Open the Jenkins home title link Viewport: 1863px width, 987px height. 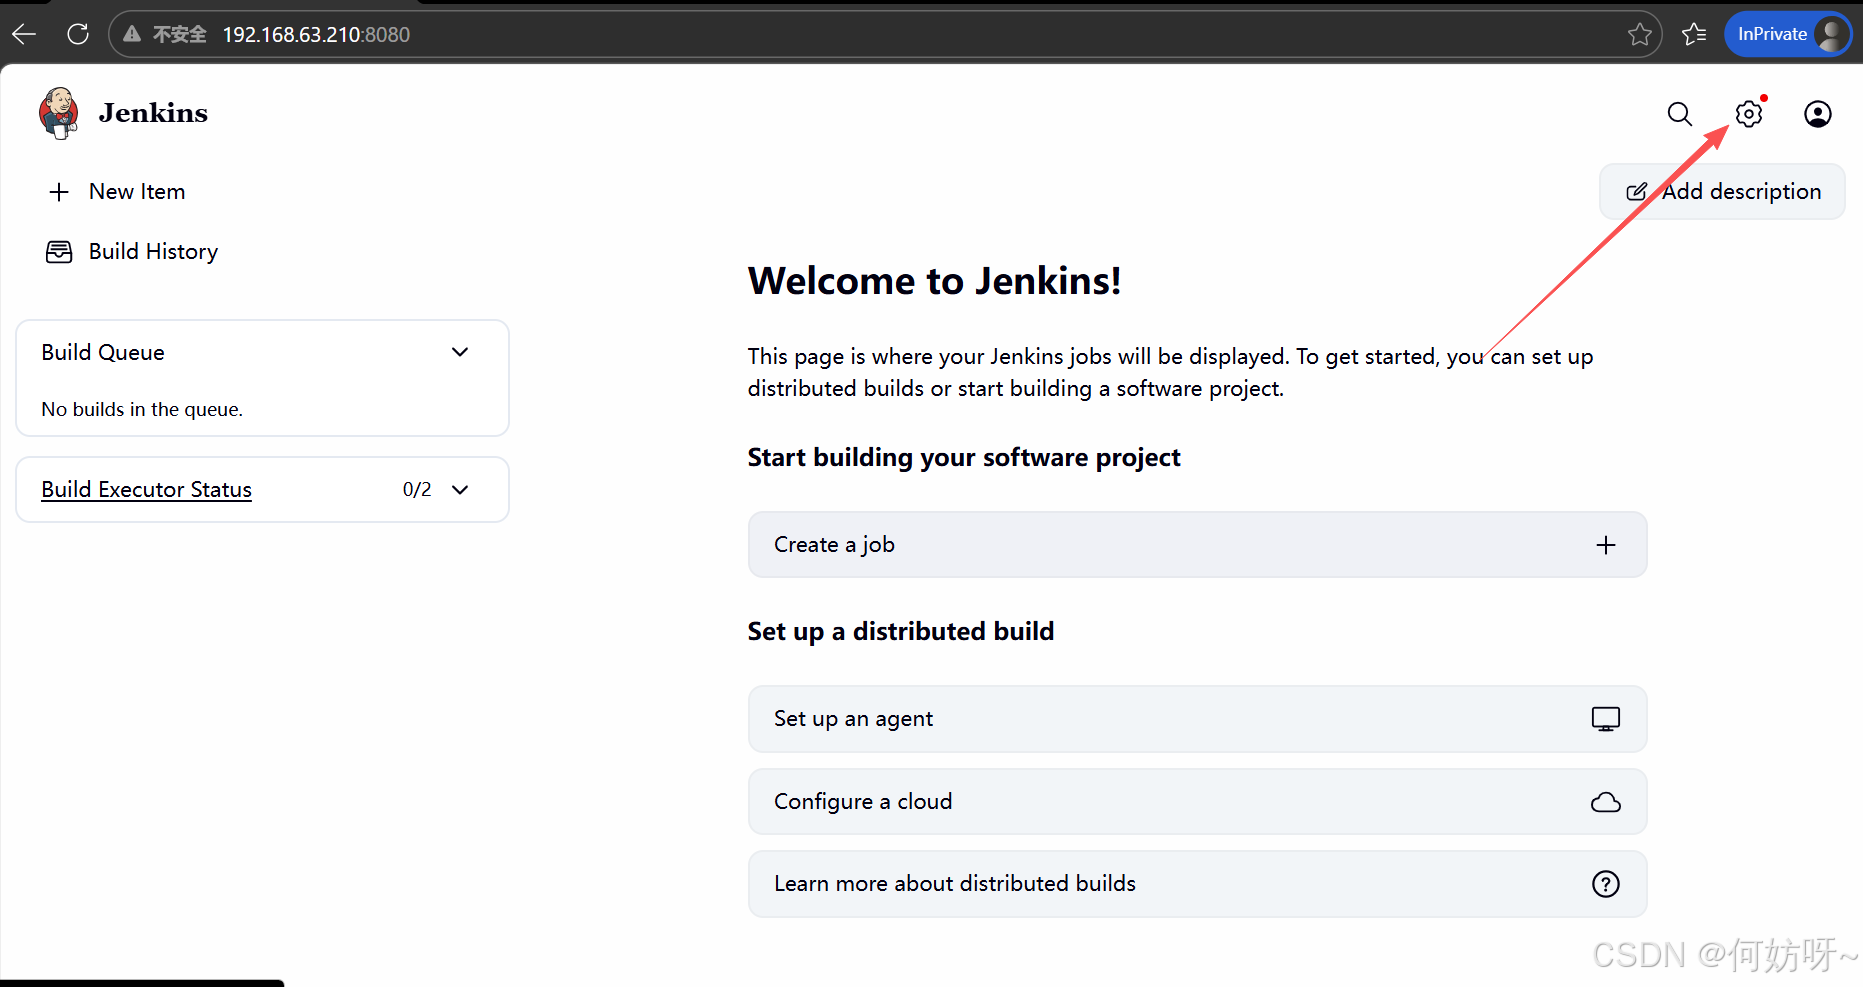153,113
